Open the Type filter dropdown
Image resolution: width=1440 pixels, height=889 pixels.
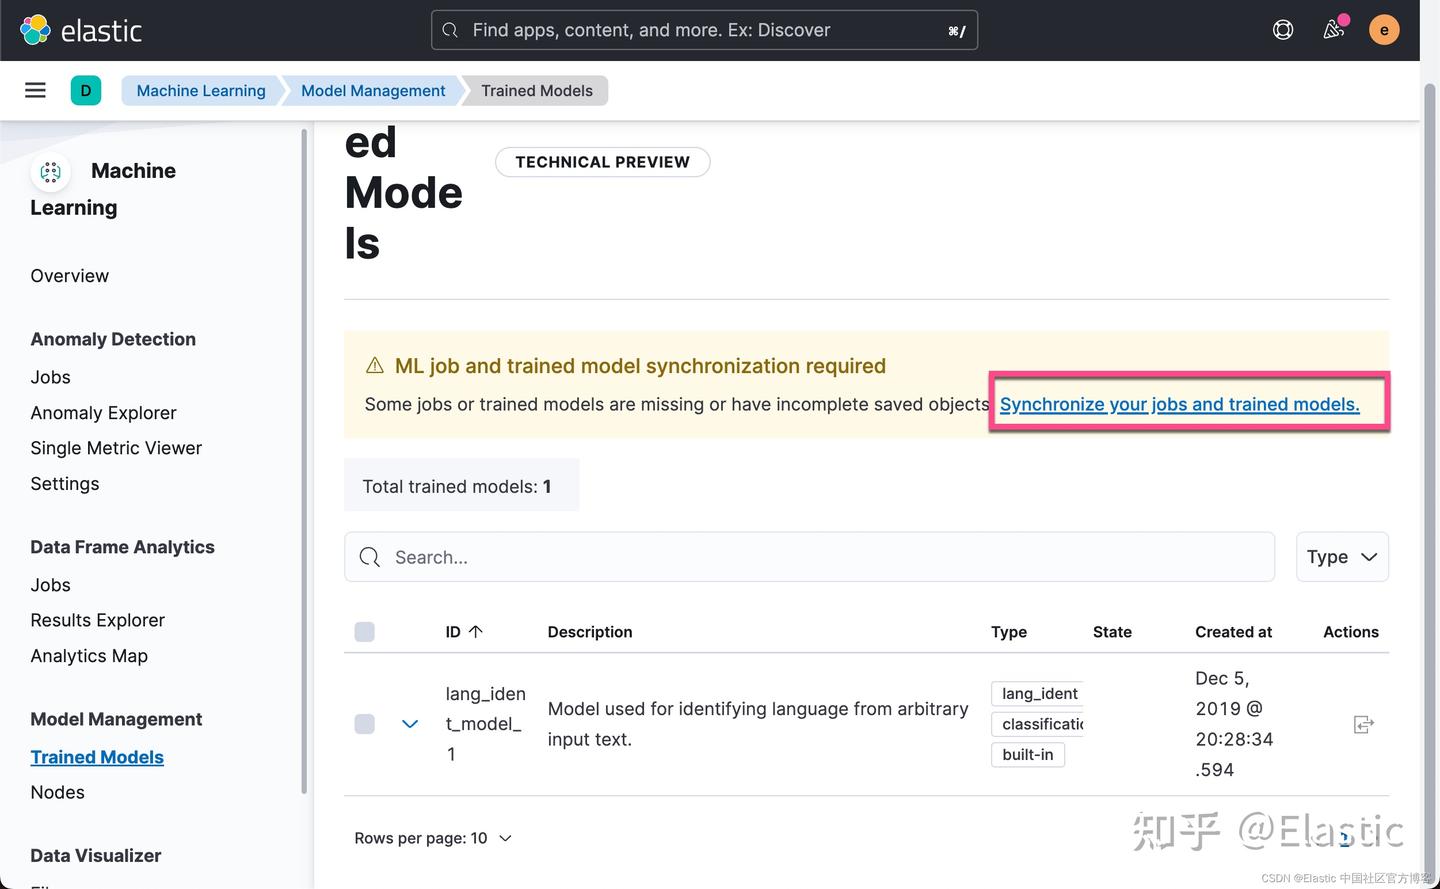coord(1342,557)
